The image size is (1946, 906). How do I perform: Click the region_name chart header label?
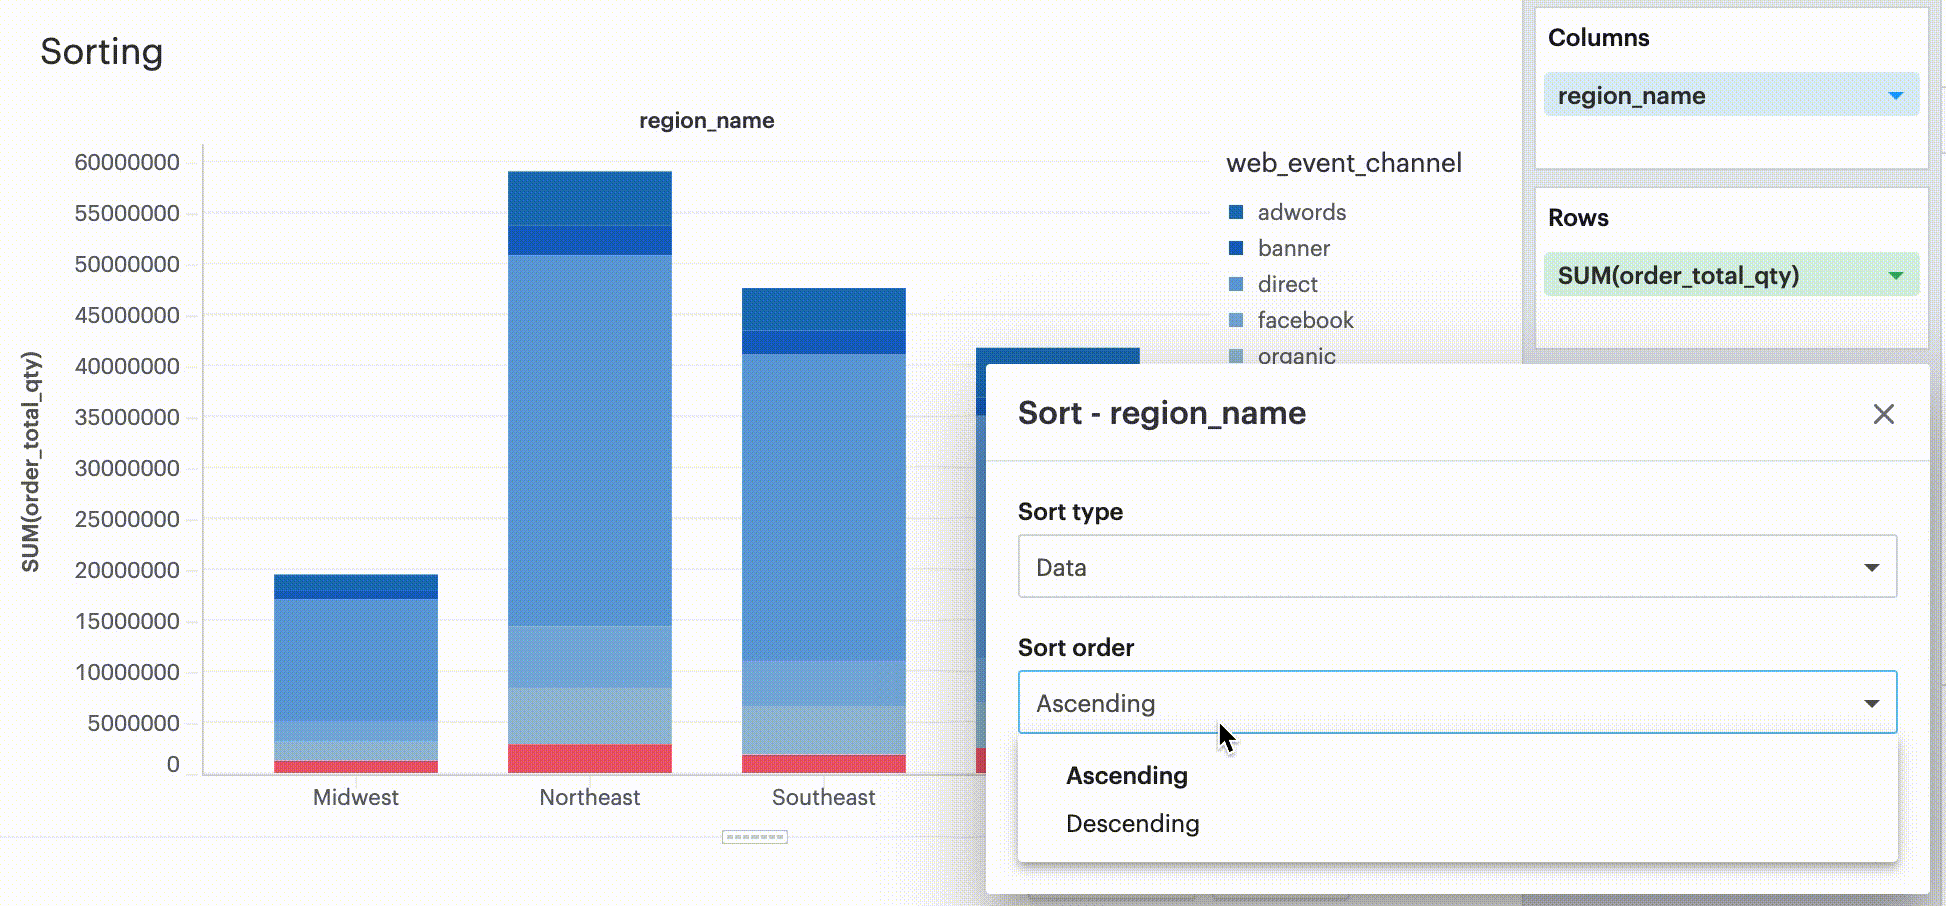[706, 120]
